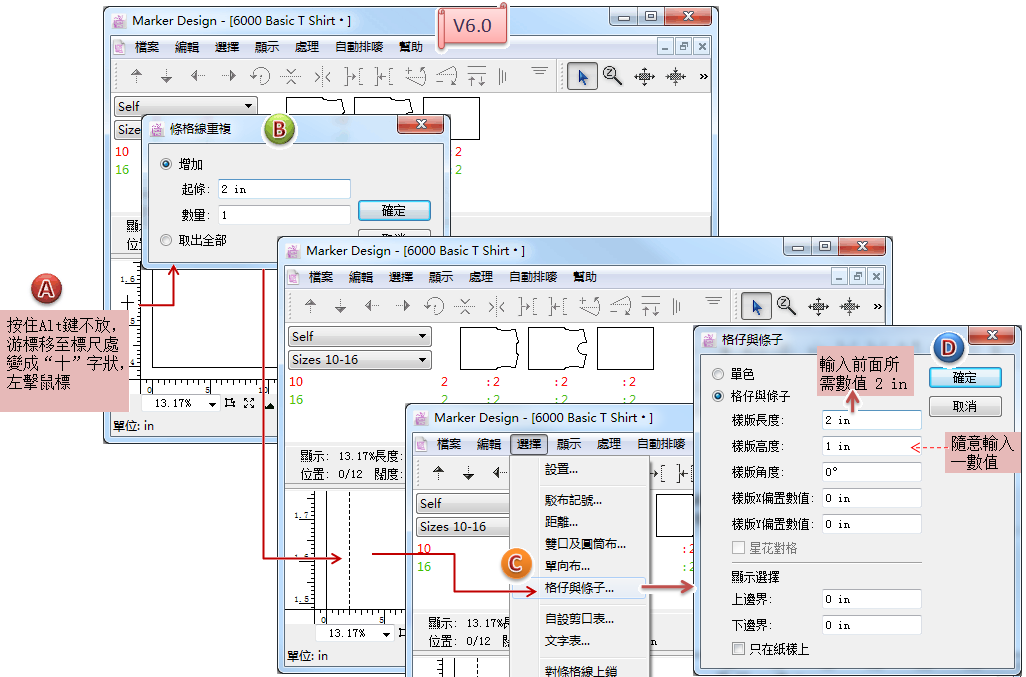1026x677 pixels.
Task: Click the rotate icon in the top window toolbar
Action: tap(260, 76)
